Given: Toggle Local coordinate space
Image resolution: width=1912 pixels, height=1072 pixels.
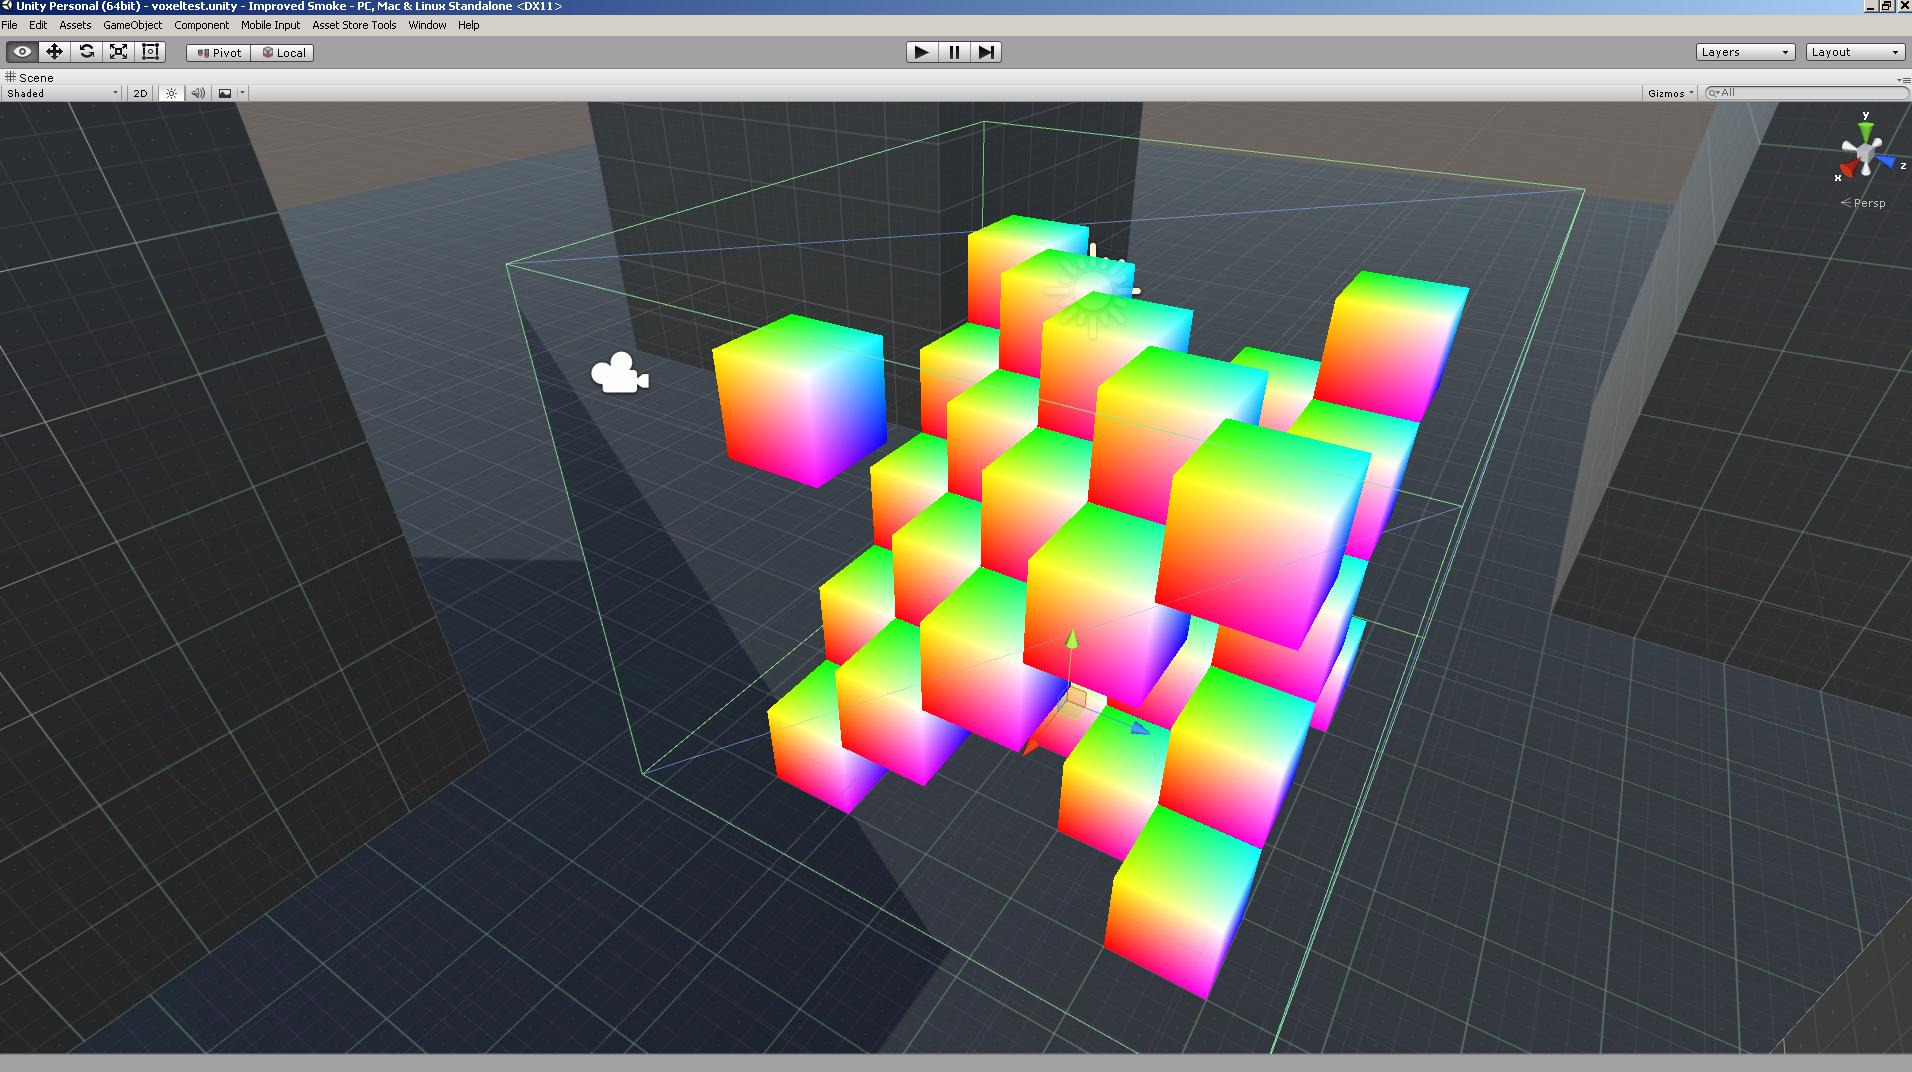Looking at the screenshot, I should (283, 52).
